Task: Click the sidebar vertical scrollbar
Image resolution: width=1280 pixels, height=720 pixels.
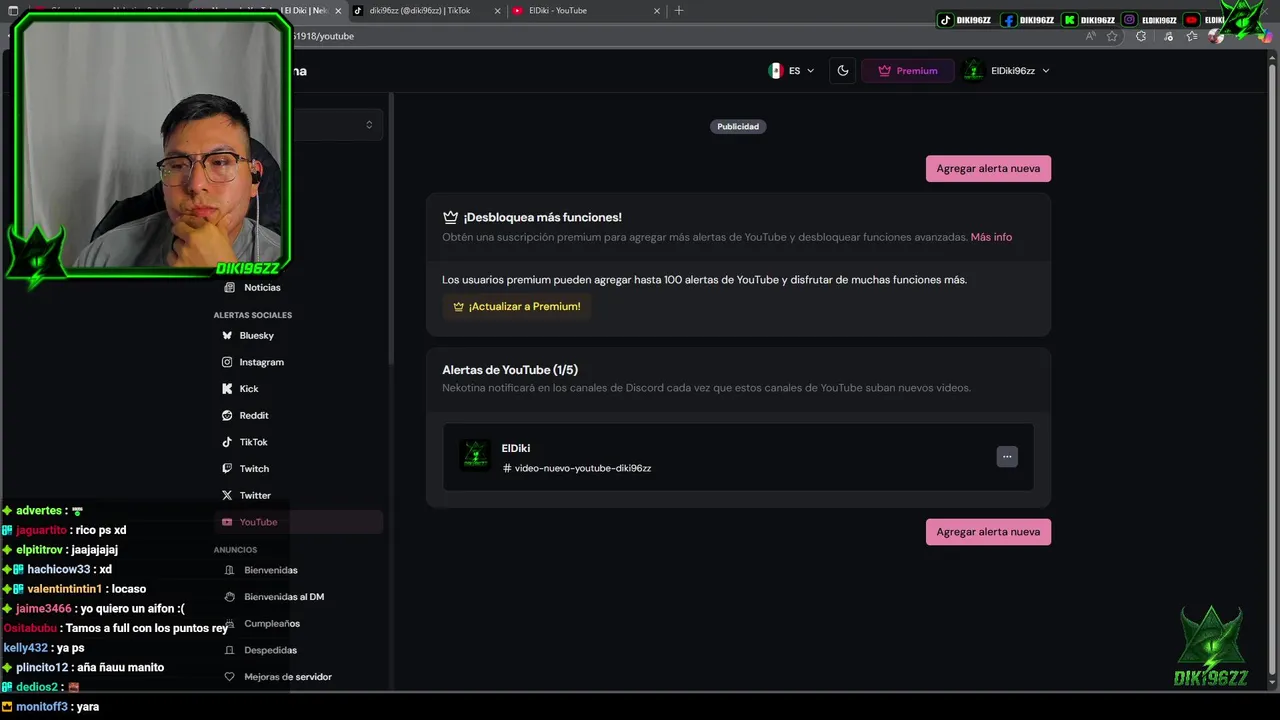Action: 391,230
